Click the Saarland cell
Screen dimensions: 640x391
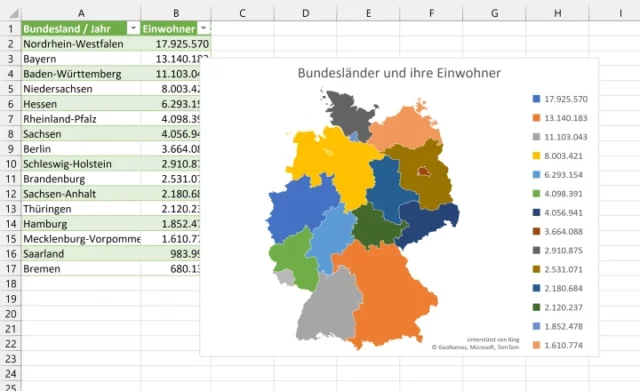tap(81, 253)
